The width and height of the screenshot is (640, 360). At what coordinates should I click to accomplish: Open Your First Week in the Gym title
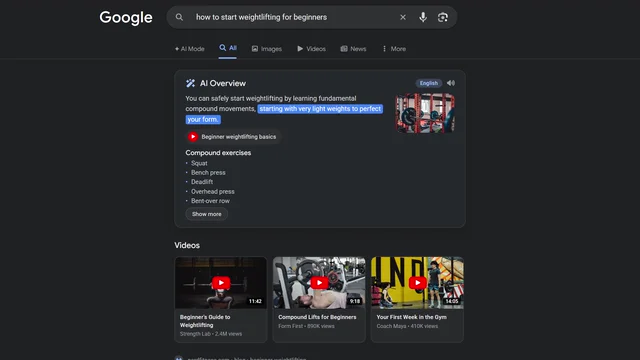click(x=411, y=317)
